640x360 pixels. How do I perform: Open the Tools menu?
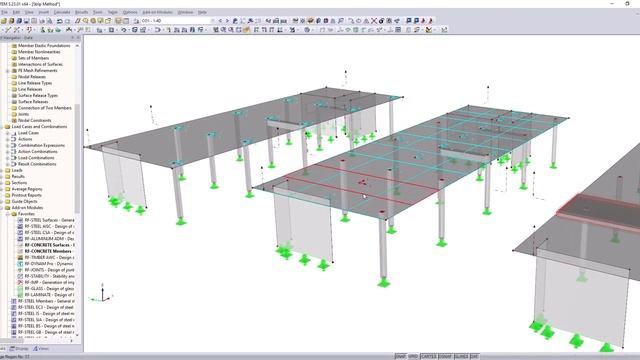(98, 12)
